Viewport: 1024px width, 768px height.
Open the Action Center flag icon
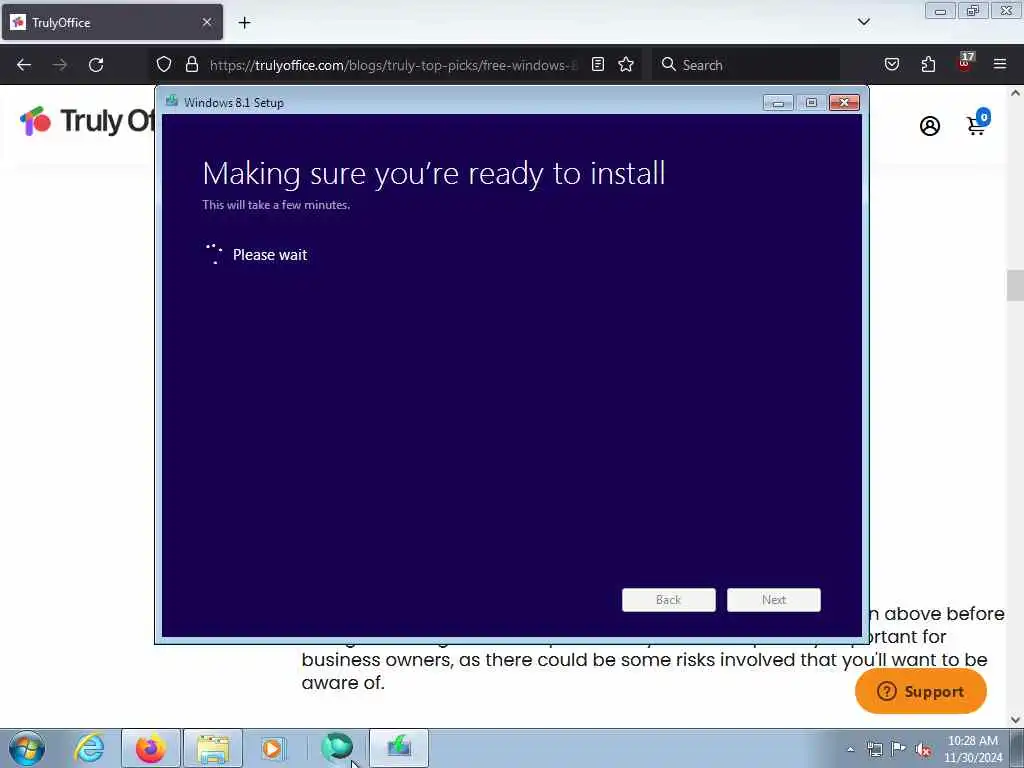pyautogui.click(x=899, y=749)
